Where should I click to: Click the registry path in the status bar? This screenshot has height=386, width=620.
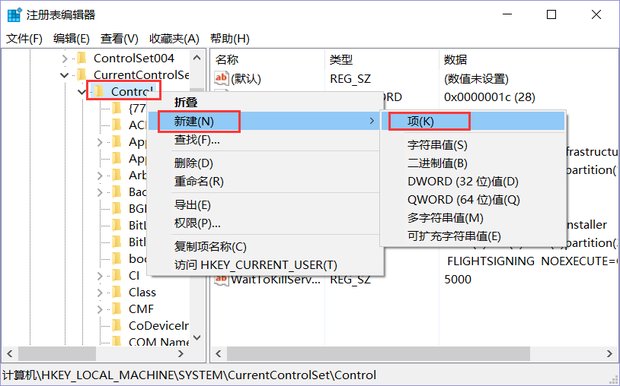189,375
